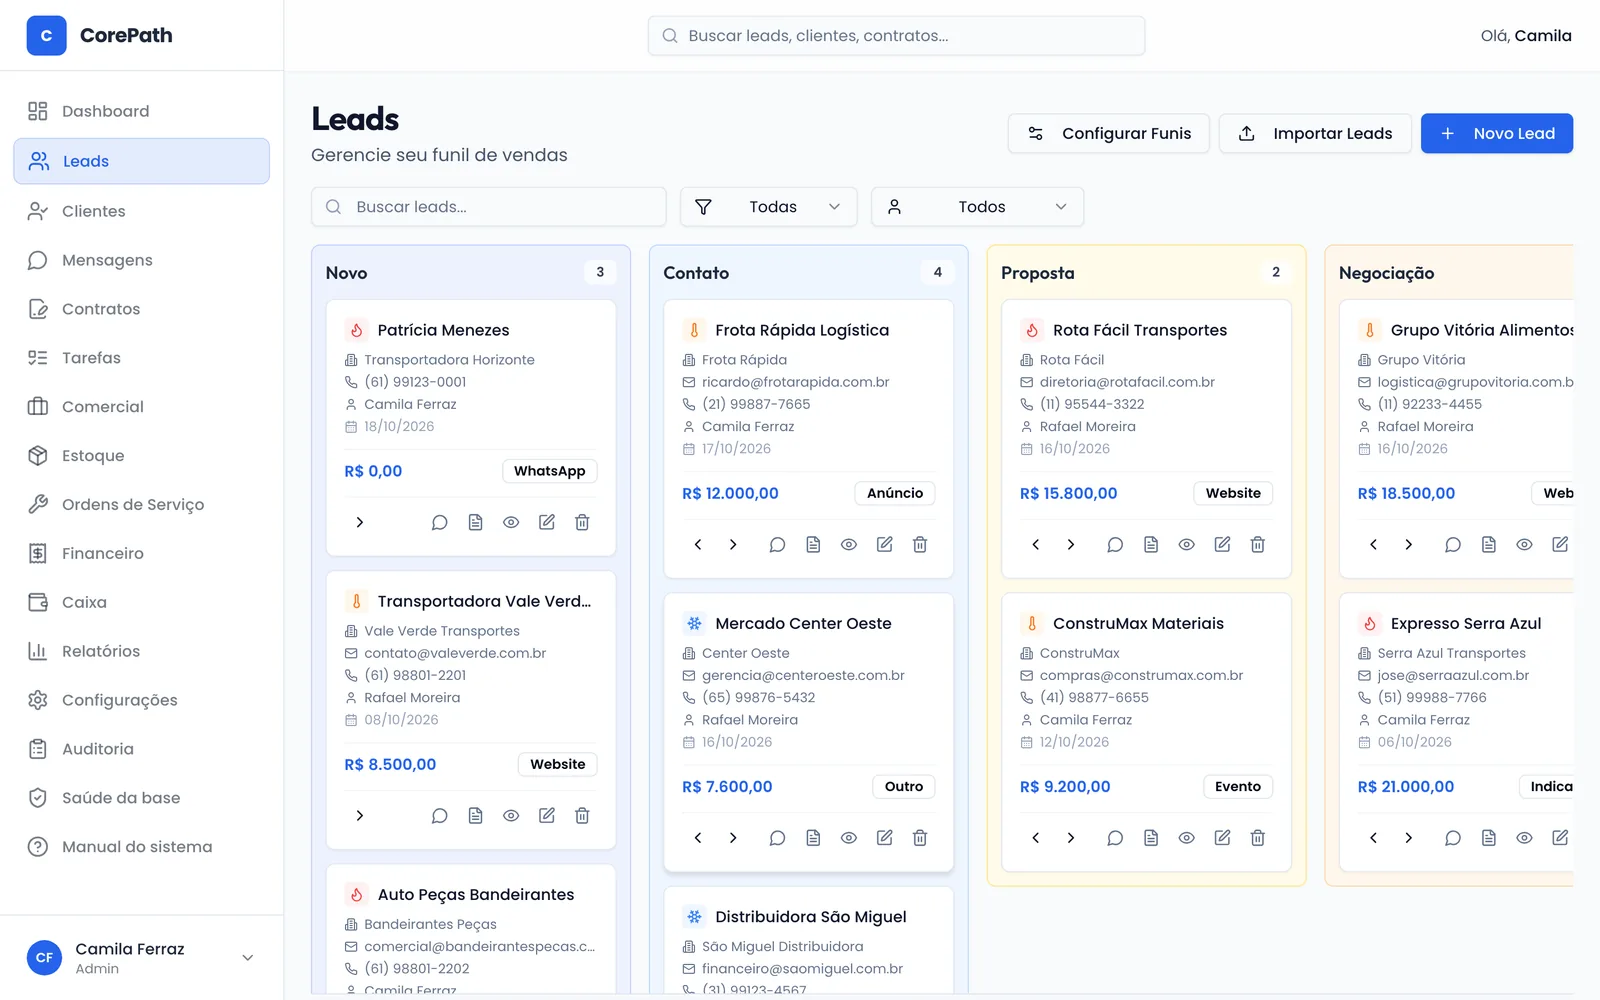Move Frota Rápida Logística to previous stage
Viewport: 1600px width, 1000px height.
[698, 544]
